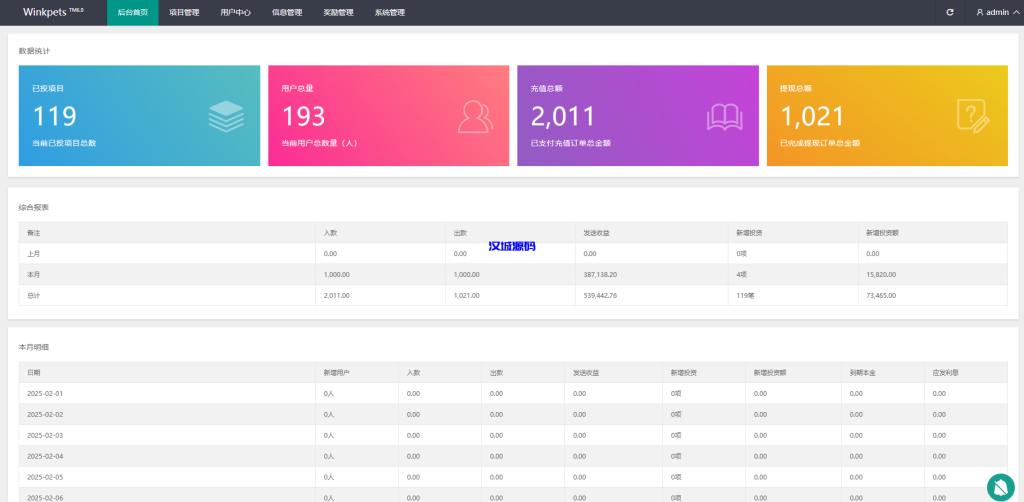
Task: Click the refresh icon in top bar
Action: coord(950,12)
